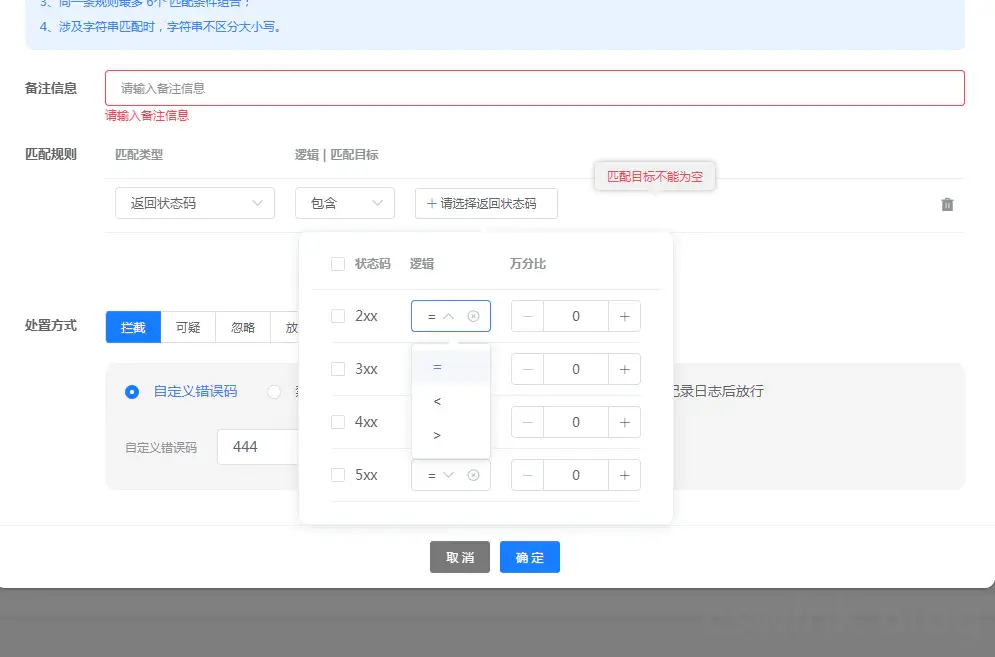Increase the 2xx ratio with plus button
The image size is (995, 657).
click(x=624, y=316)
